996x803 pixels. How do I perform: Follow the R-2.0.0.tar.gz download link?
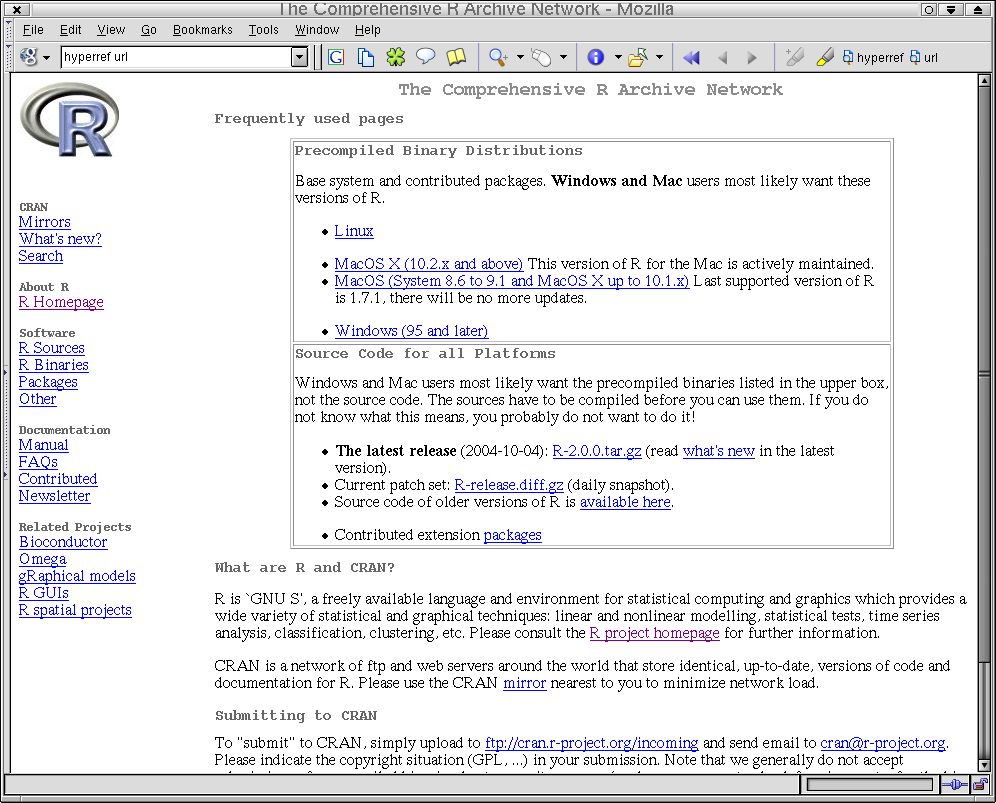coord(597,451)
